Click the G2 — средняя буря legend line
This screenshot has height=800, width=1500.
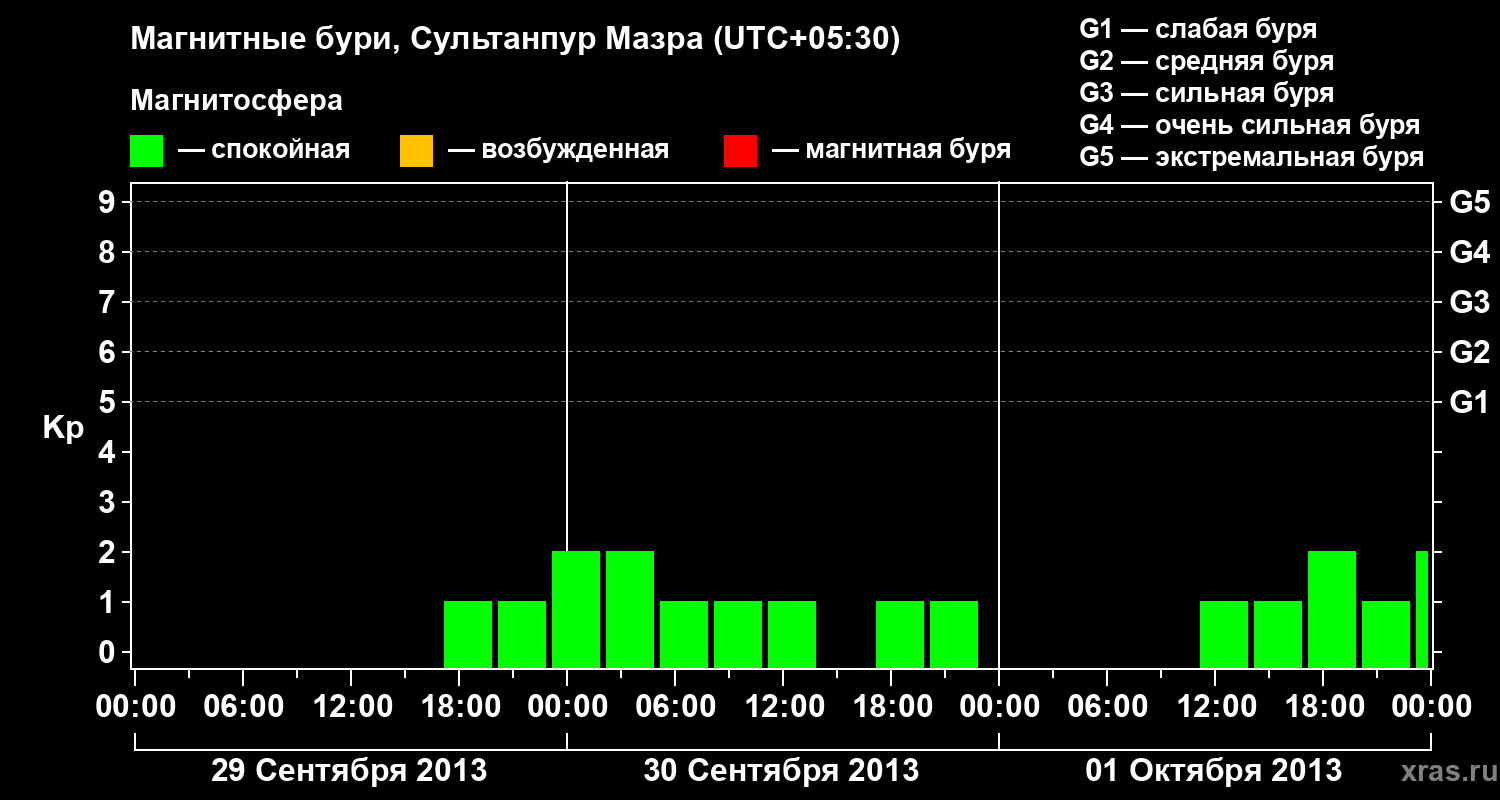(1206, 61)
